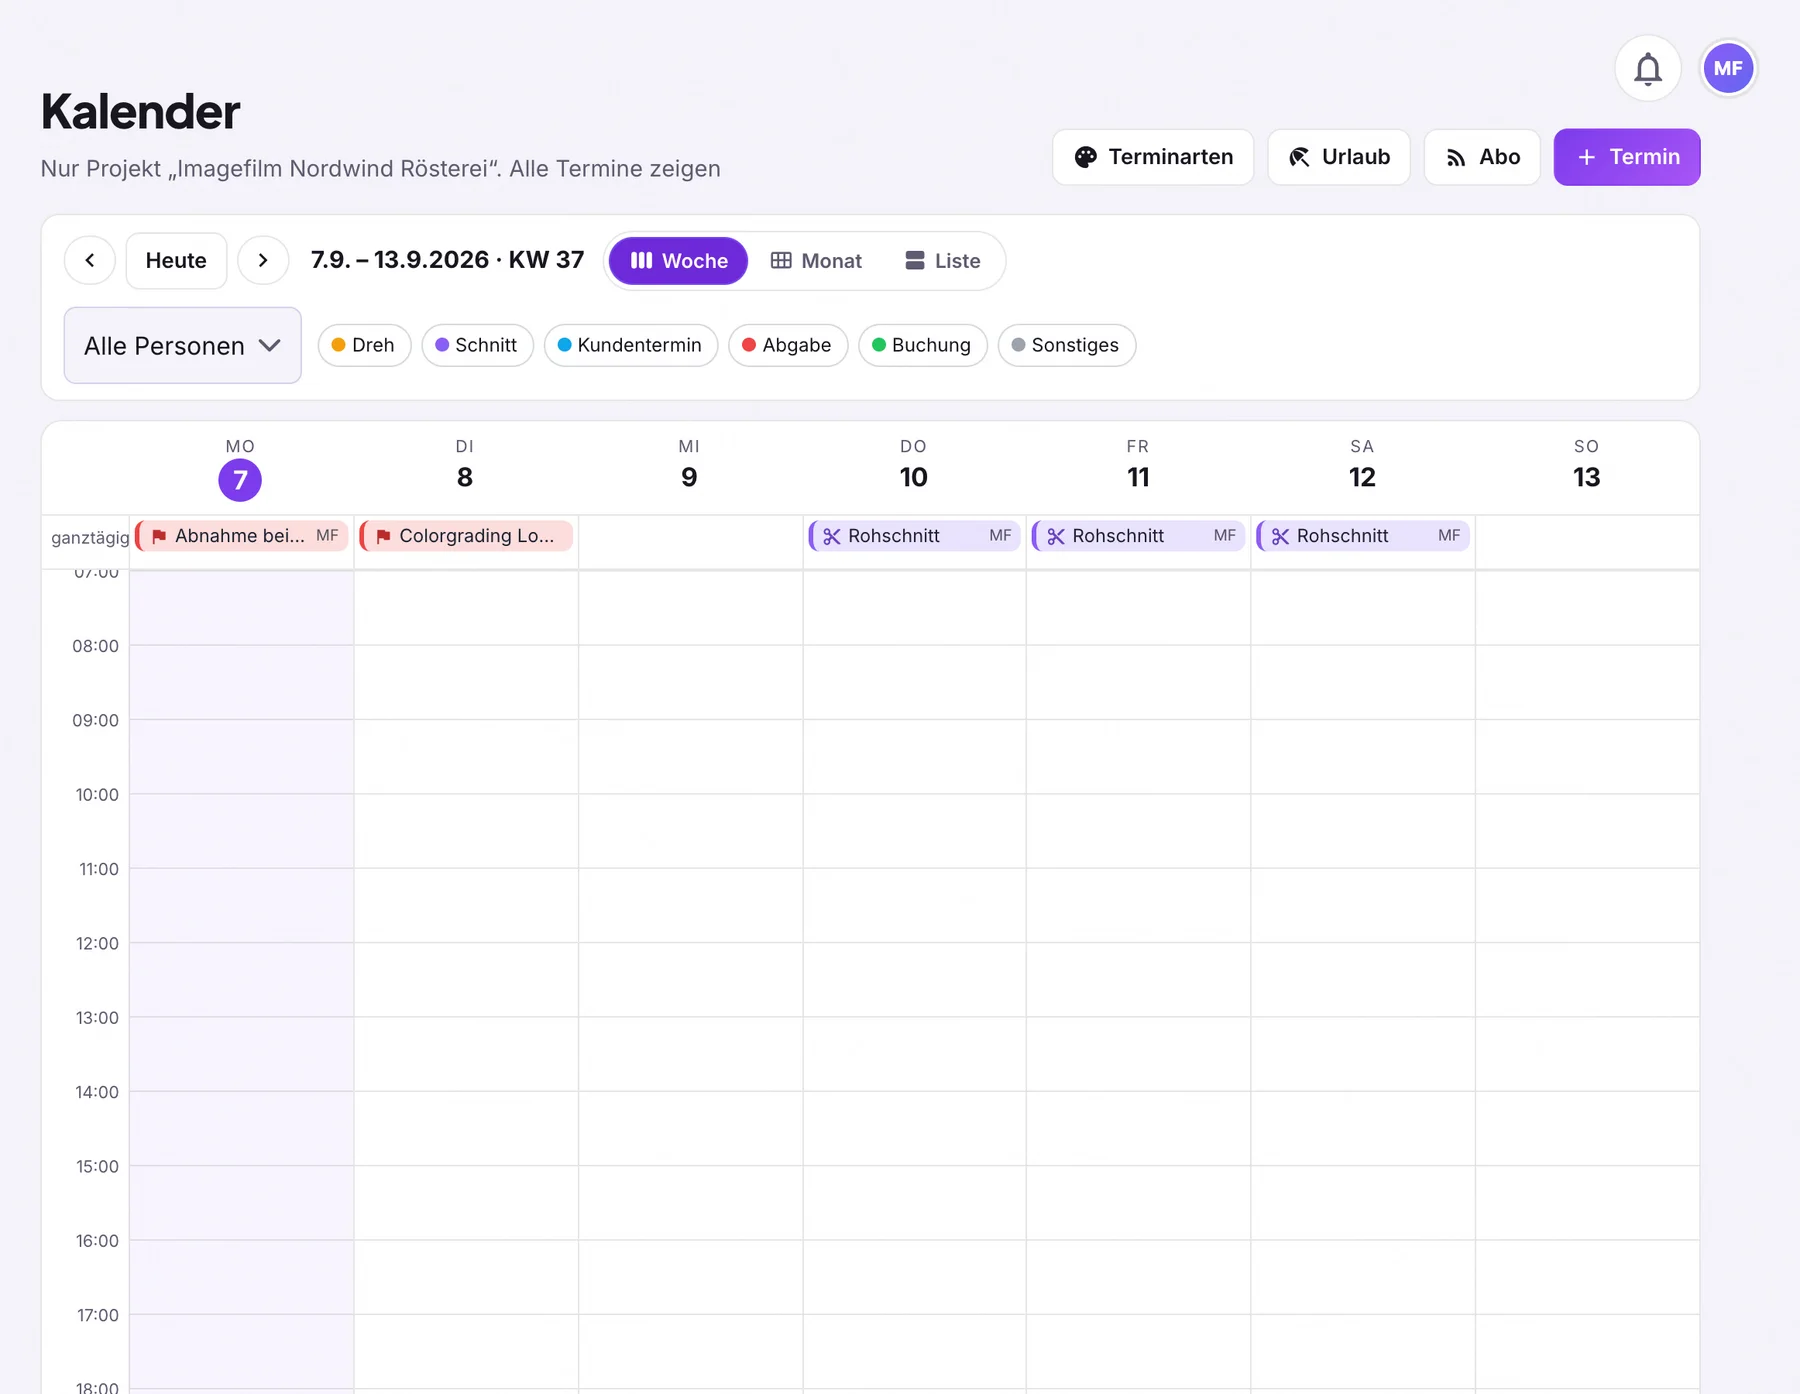Open notifications bell
The image size is (1800, 1394).
1648,69
